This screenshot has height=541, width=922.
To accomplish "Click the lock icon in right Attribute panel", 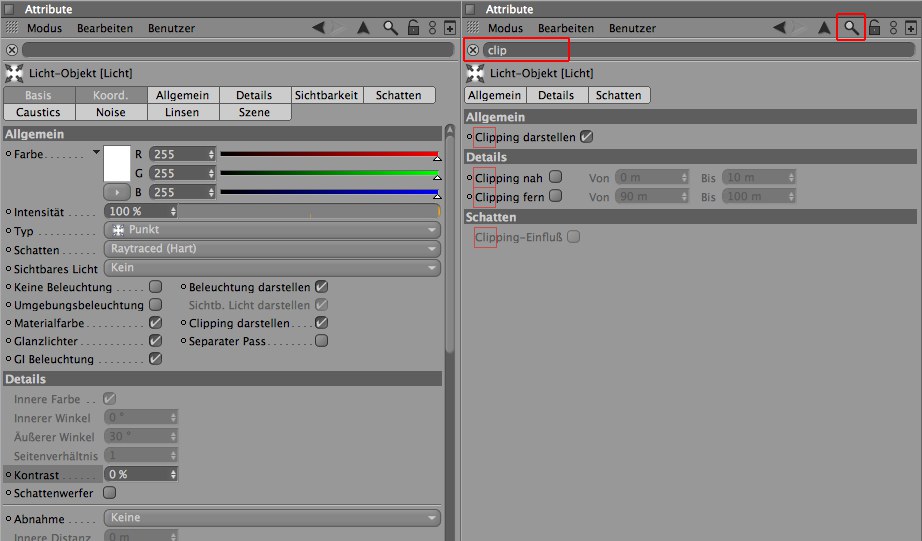I will tap(873, 28).
